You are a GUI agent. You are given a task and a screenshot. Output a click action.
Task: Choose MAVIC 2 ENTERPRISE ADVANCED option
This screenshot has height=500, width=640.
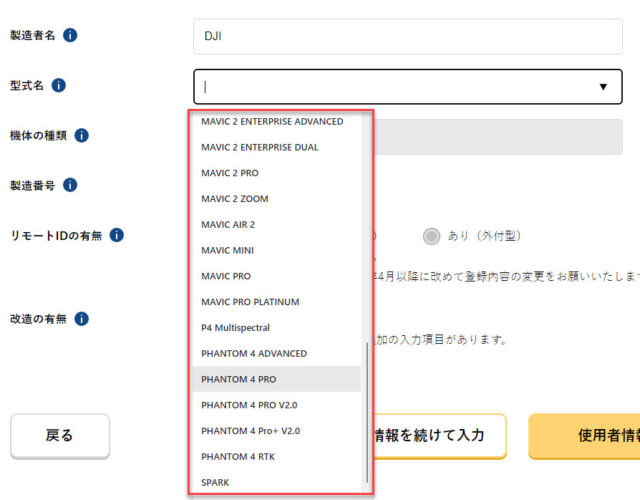coord(276,122)
